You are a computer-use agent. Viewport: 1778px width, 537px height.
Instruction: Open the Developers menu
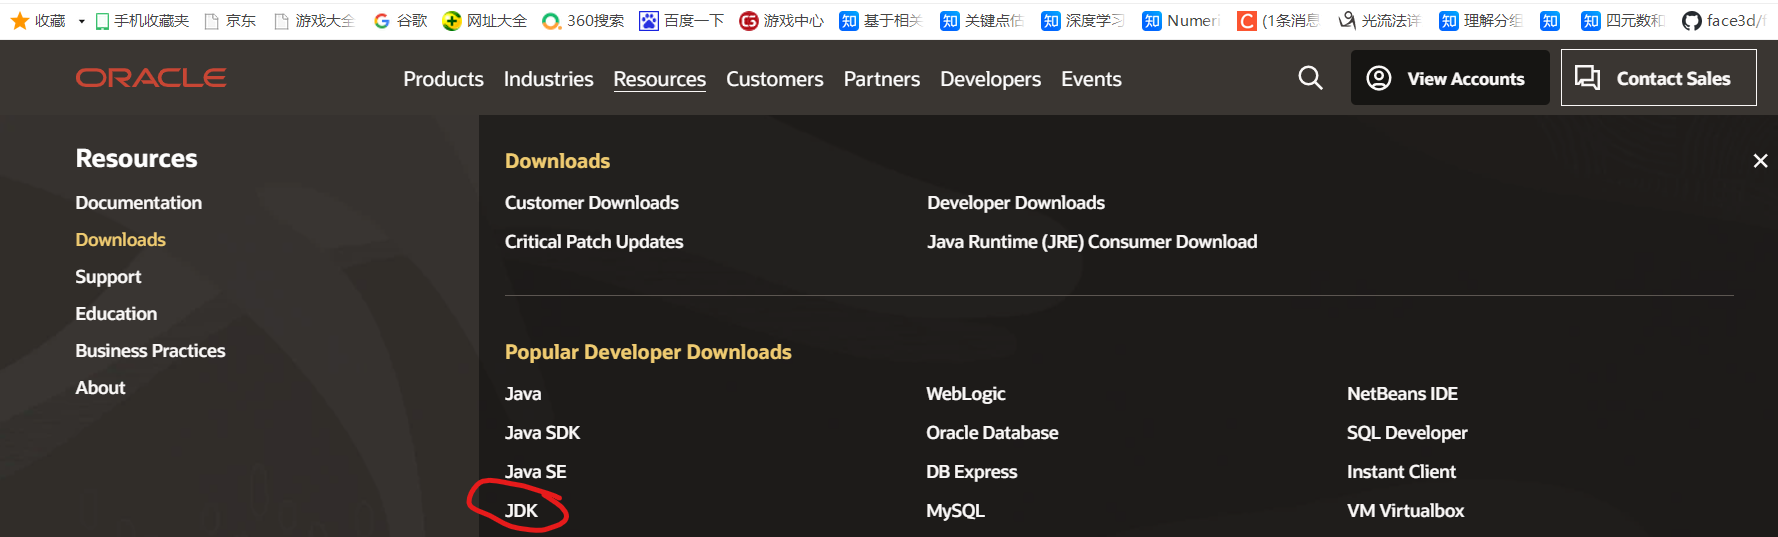click(990, 79)
